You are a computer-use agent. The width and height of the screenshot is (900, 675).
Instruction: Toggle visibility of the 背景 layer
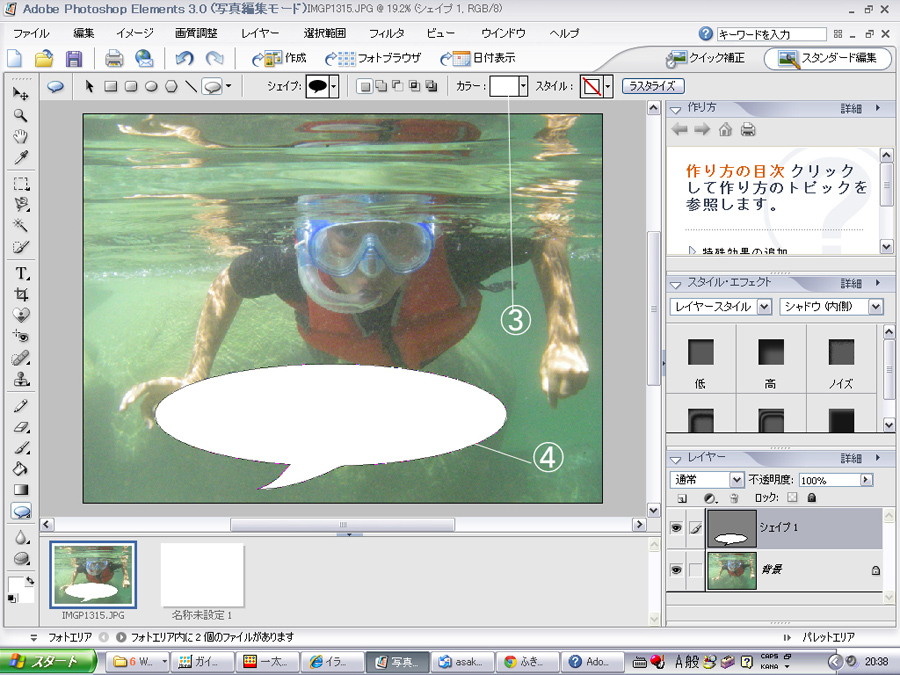tap(676, 570)
